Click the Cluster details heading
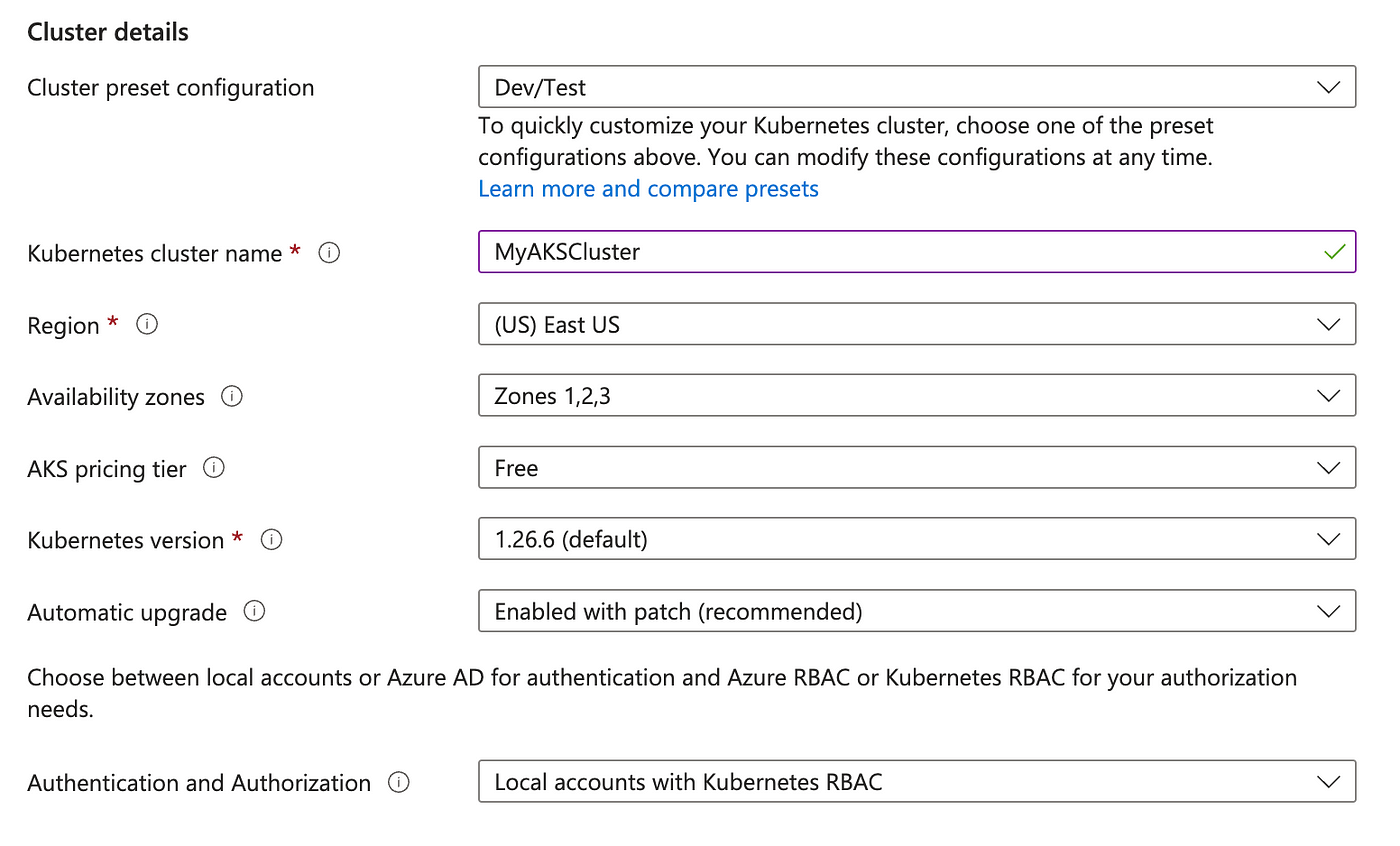The image size is (1400, 846). point(108,32)
